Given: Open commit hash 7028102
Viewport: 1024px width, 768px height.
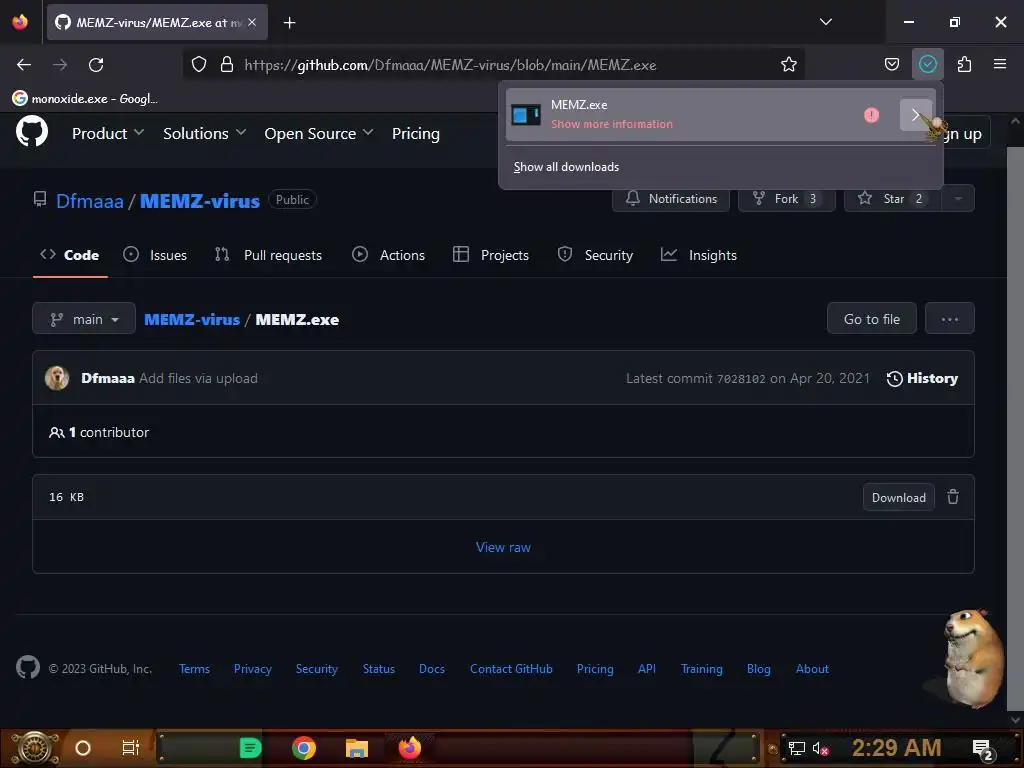Looking at the screenshot, I should [x=741, y=379].
